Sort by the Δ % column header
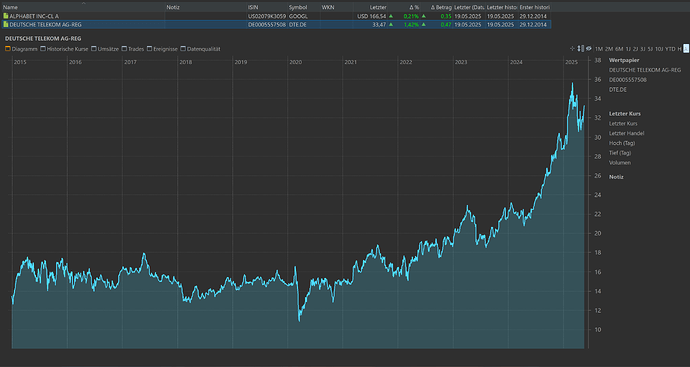The height and width of the screenshot is (367, 690). [414, 7]
